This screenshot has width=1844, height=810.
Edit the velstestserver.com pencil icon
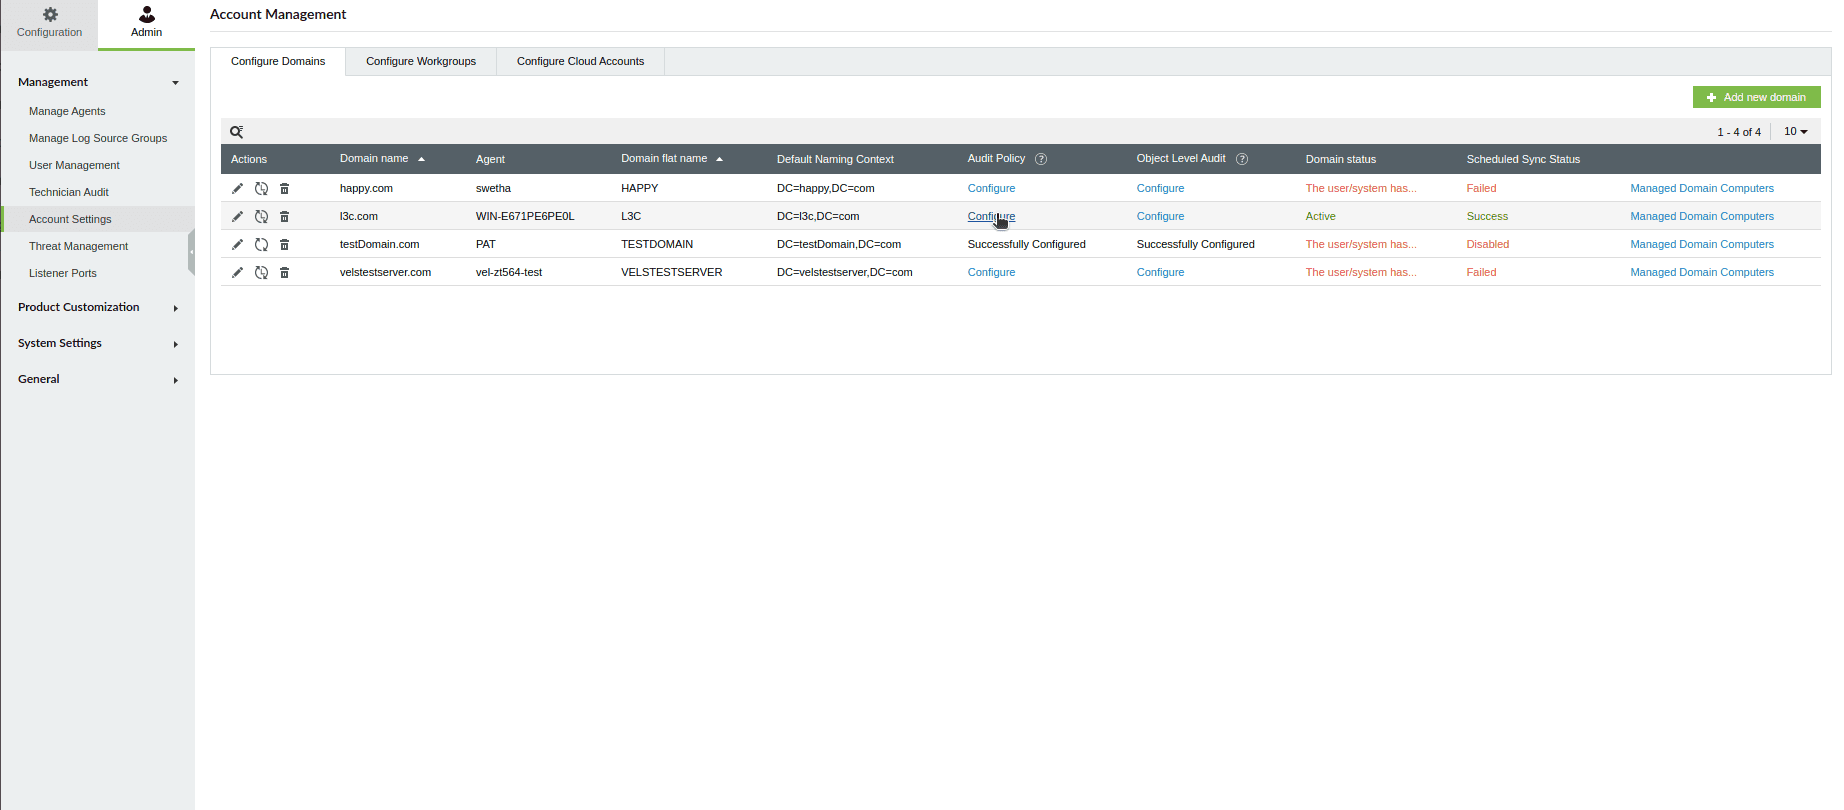(237, 272)
